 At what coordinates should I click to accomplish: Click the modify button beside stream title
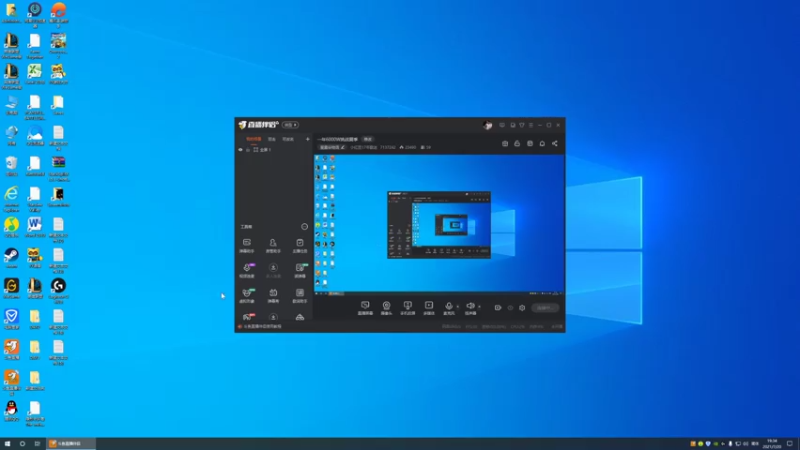point(367,139)
